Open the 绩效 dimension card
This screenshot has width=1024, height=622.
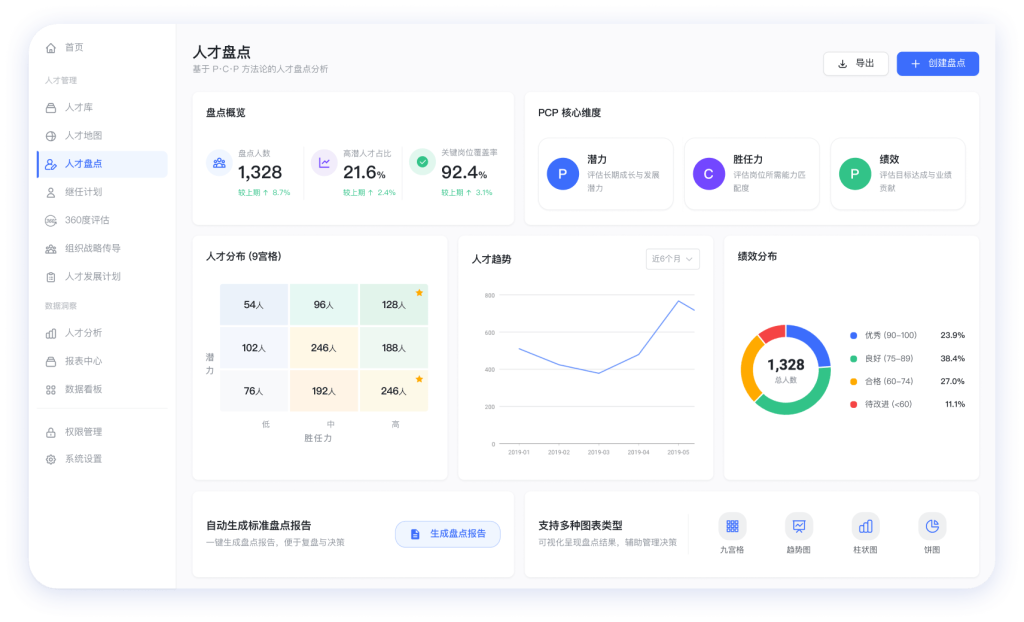tap(898, 174)
